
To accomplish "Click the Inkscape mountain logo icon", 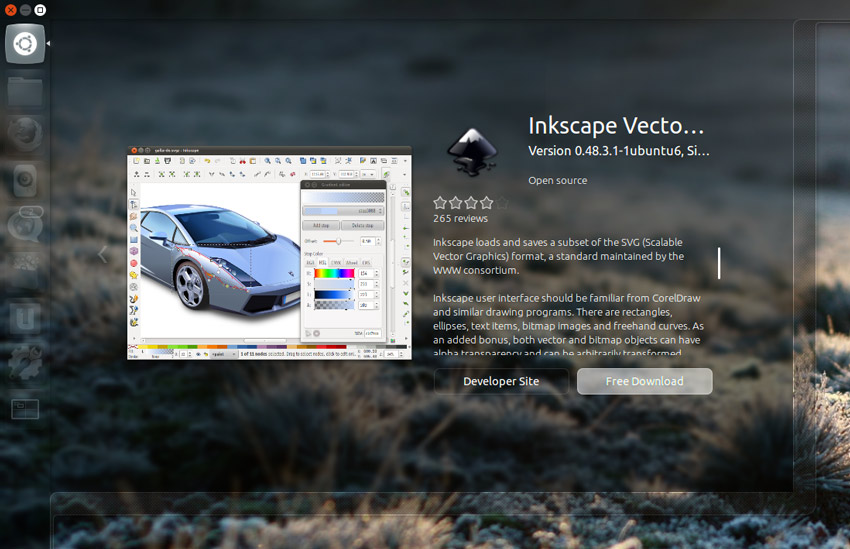I will coord(472,152).
